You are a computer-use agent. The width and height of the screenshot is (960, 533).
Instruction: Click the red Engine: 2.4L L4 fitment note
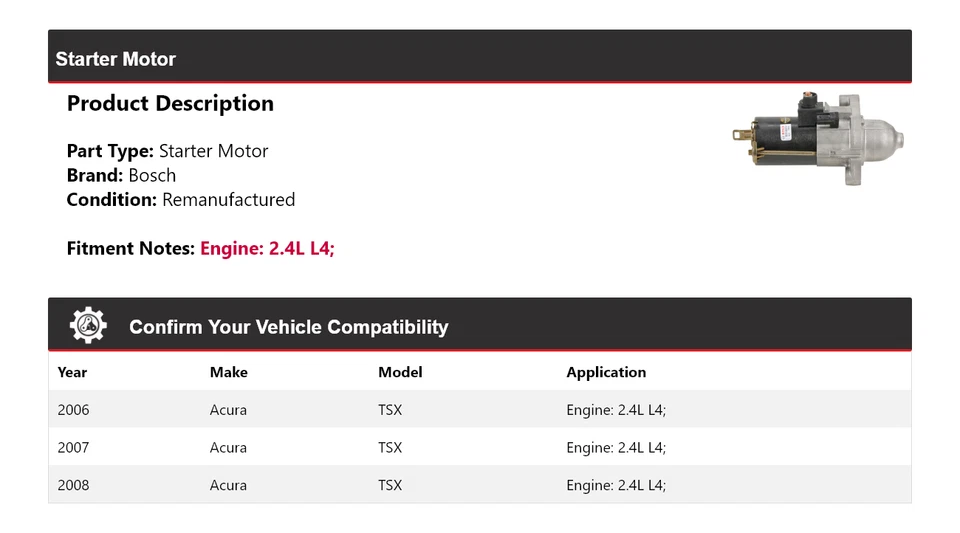click(x=267, y=248)
